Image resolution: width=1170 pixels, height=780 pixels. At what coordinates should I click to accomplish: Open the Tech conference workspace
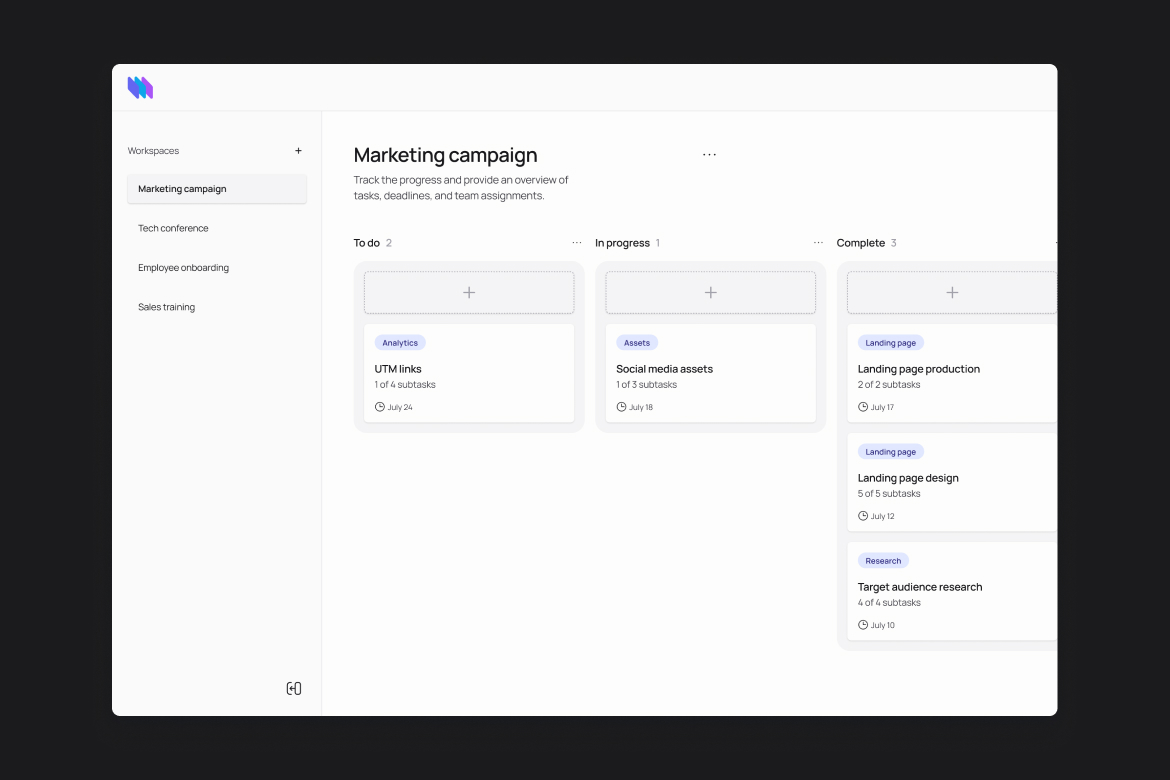coord(173,228)
